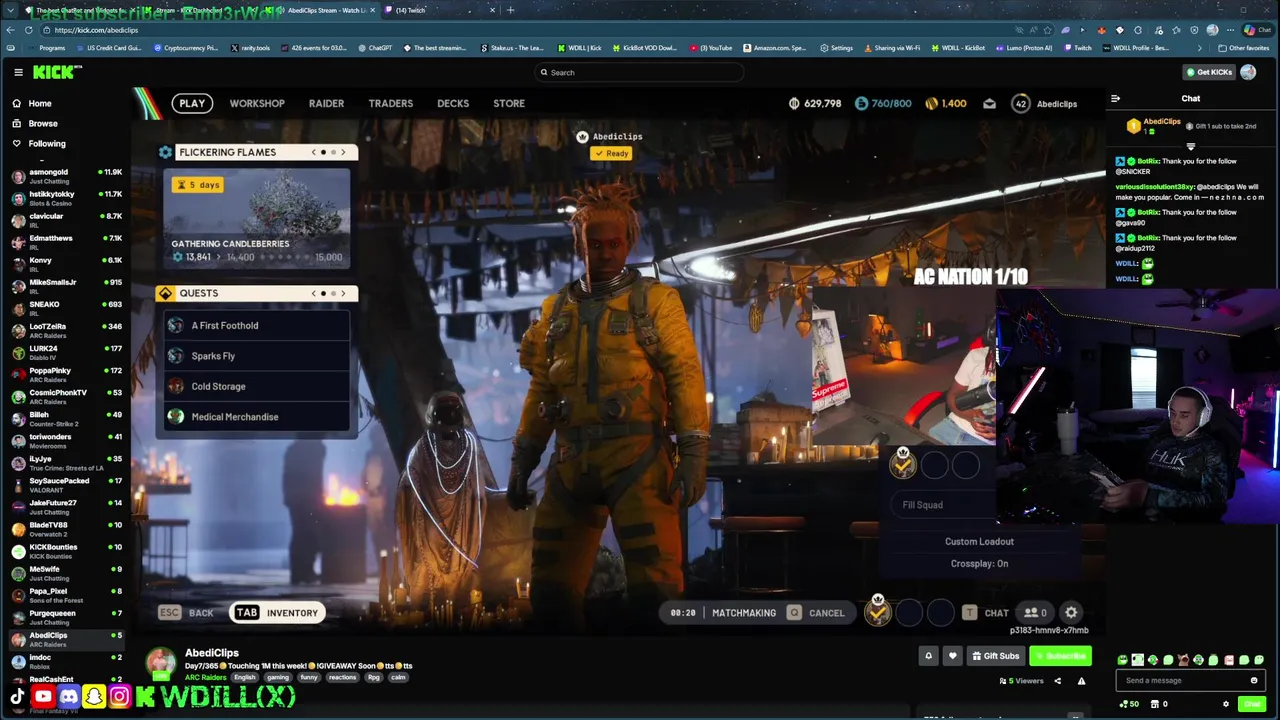Select the WORKSHOP tab in game menu

coord(257,103)
